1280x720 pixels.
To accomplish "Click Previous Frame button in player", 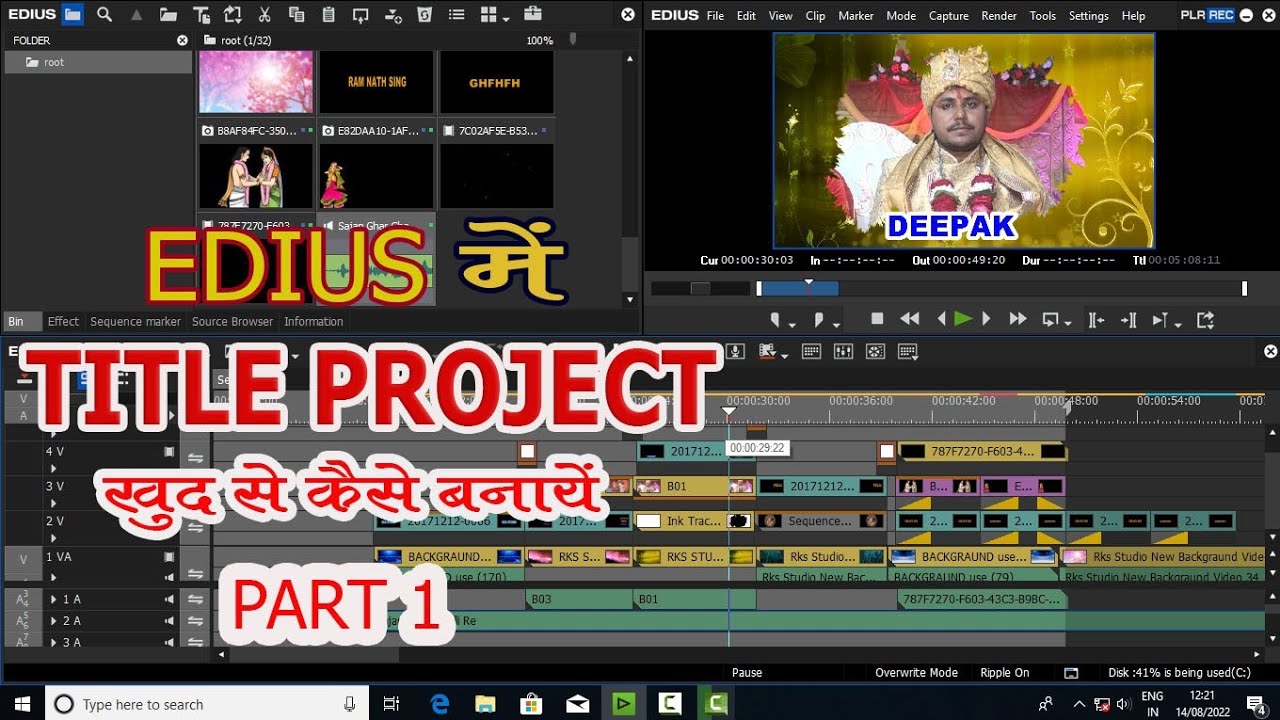I will pyautogui.click(x=940, y=319).
